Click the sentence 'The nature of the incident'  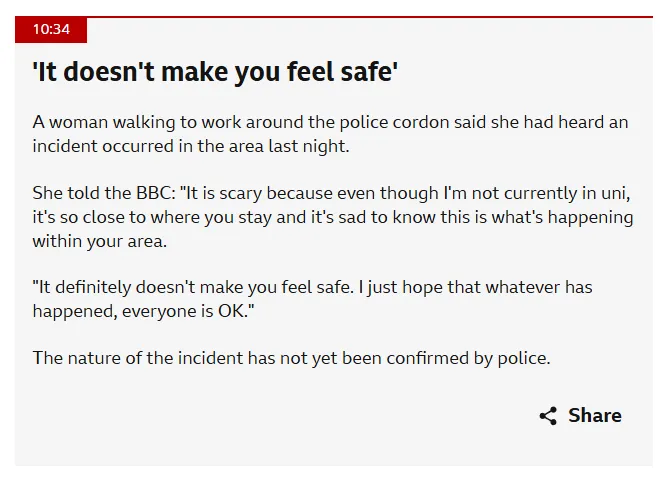pyautogui.click(x=291, y=358)
